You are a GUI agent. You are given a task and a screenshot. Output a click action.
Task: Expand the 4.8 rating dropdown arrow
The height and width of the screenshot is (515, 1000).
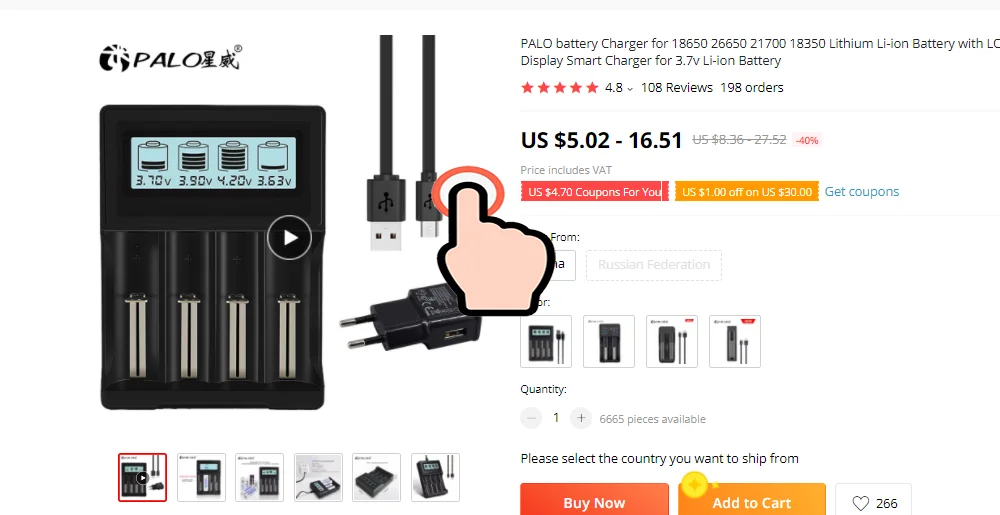point(630,89)
